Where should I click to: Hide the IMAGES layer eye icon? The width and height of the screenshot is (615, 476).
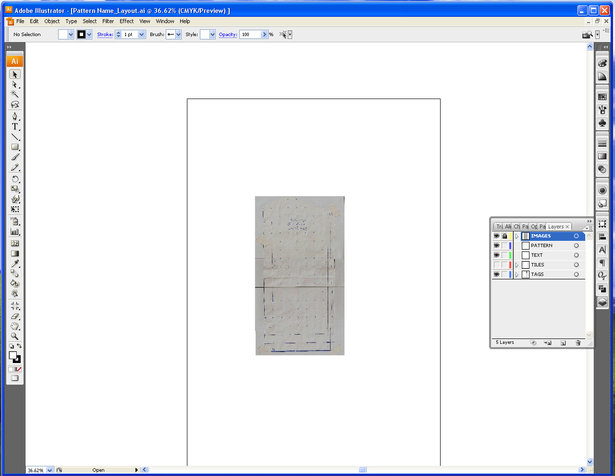(496, 236)
